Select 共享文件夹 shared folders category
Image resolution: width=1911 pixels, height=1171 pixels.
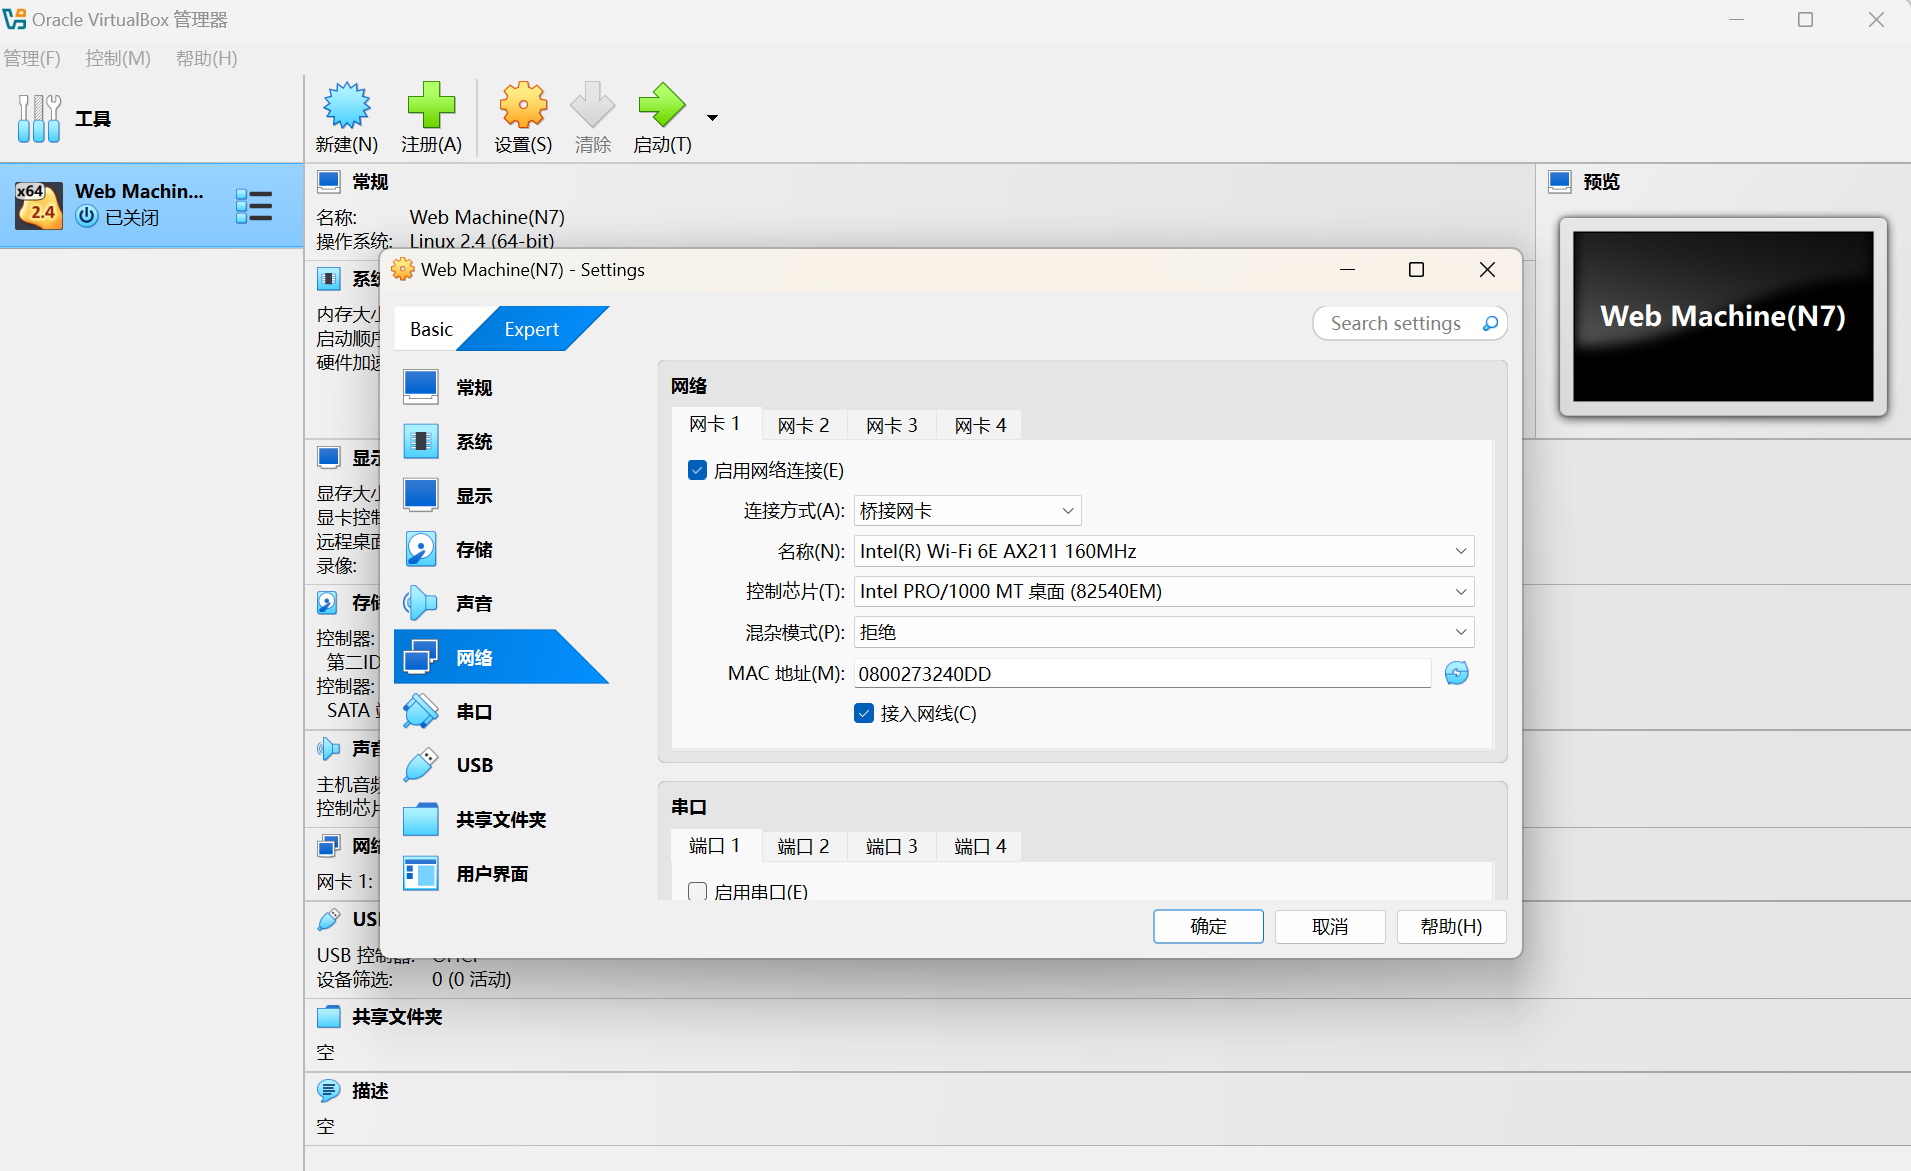[x=500, y=819]
